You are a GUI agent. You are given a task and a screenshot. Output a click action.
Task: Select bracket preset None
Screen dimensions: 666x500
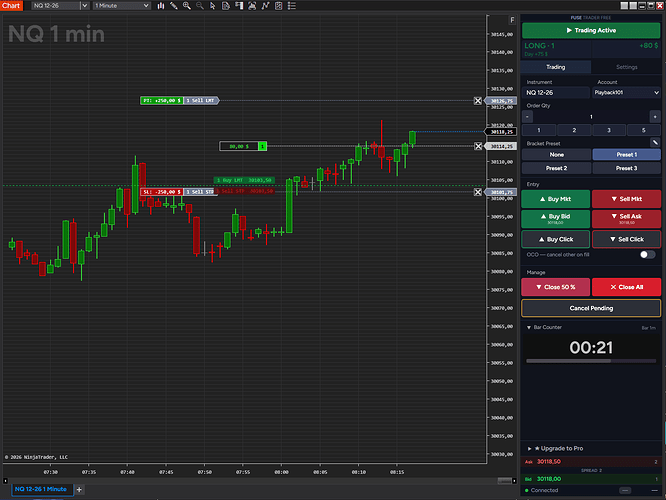pyautogui.click(x=556, y=155)
